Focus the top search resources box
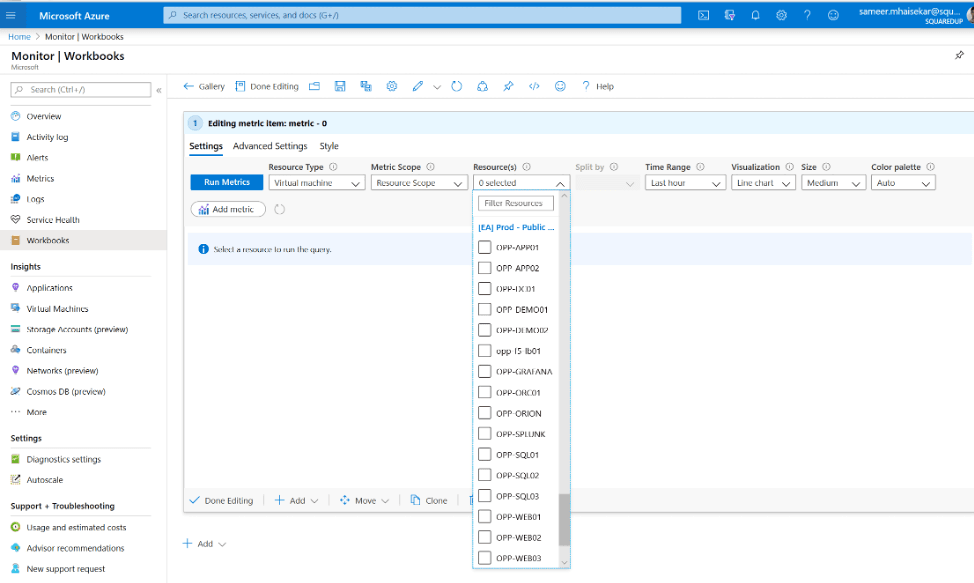Screen dimensions: 974x583 (x=422, y=16)
